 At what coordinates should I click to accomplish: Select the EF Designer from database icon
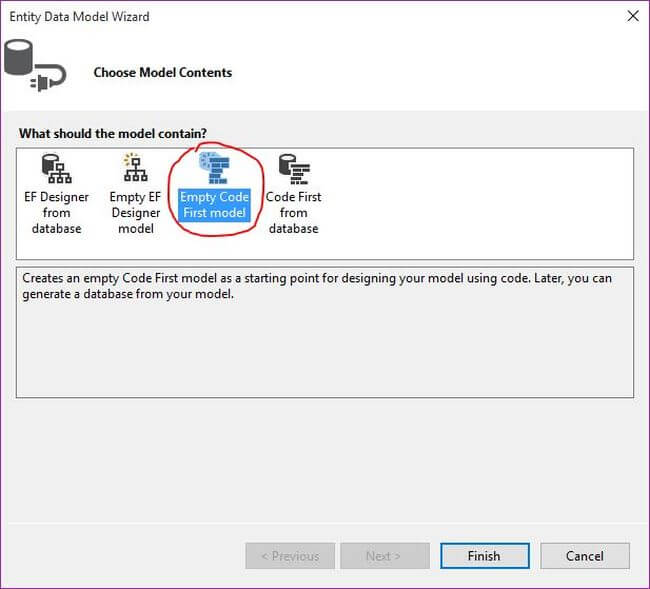57,169
